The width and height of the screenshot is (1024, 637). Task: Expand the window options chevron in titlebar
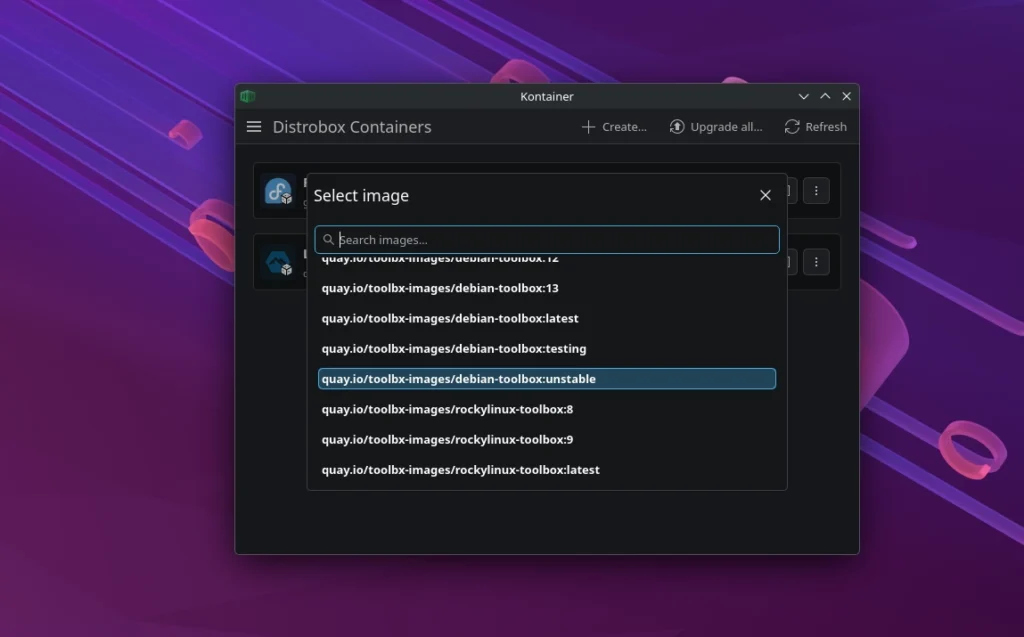pyautogui.click(x=803, y=96)
